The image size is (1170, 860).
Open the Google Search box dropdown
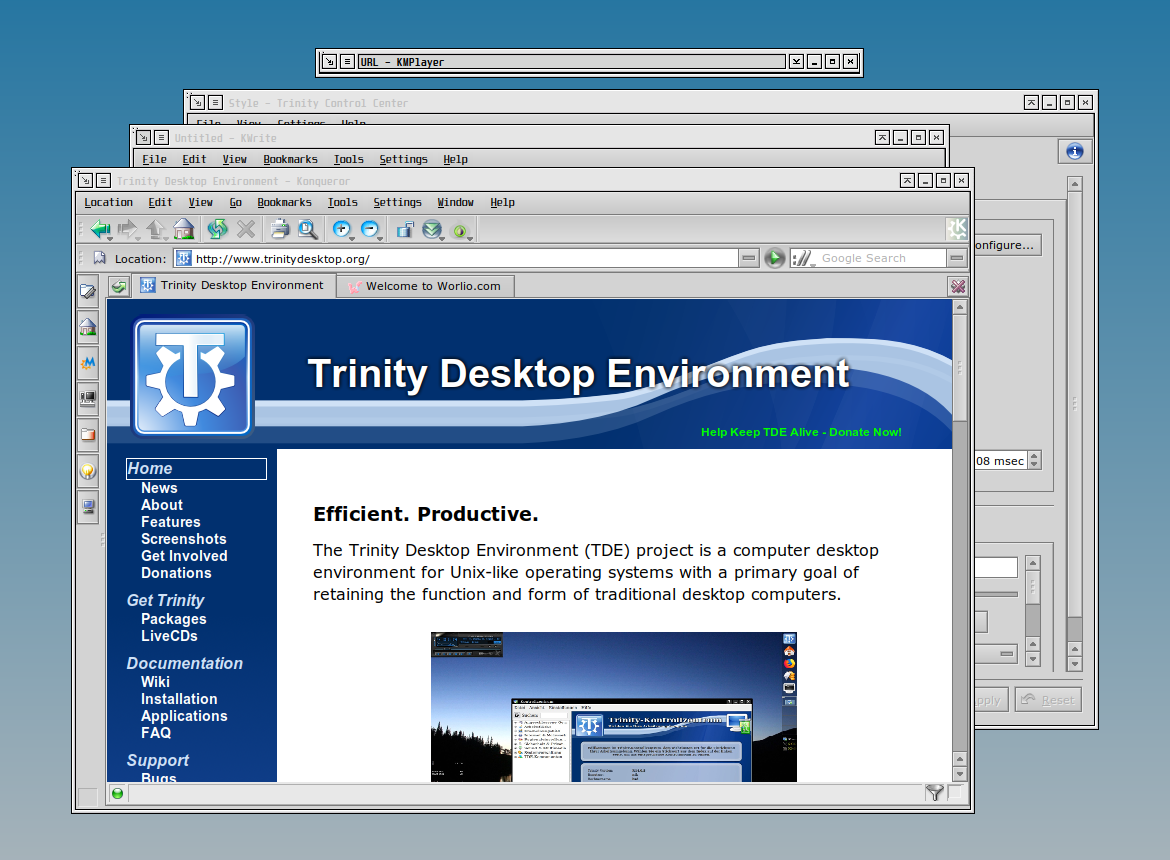click(x=957, y=258)
